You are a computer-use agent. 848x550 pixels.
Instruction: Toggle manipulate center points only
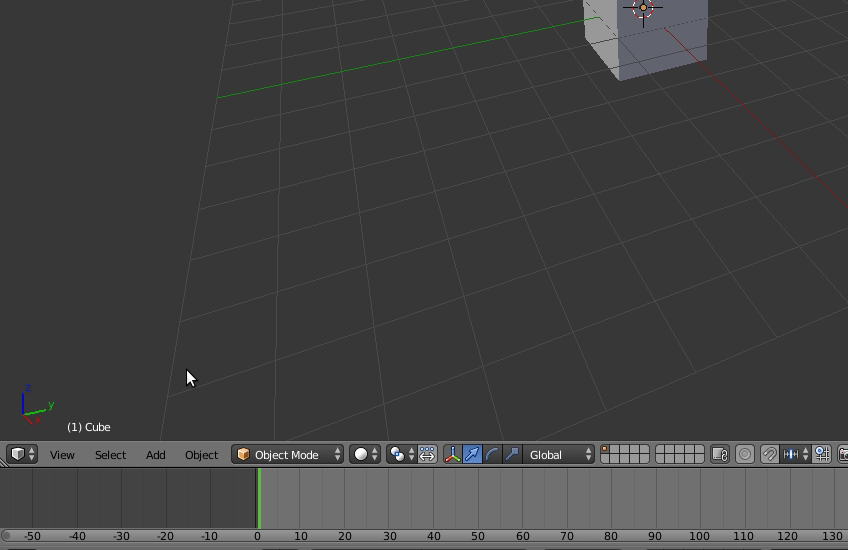click(x=427, y=454)
